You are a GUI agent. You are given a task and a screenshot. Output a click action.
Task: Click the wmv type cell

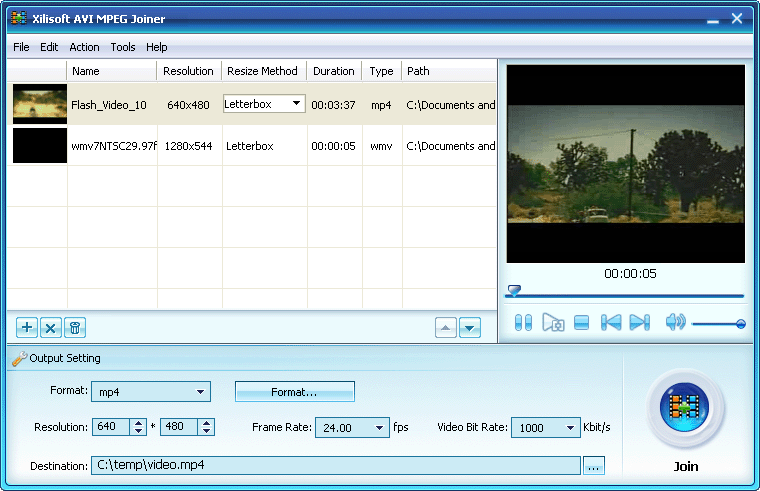click(x=381, y=146)
